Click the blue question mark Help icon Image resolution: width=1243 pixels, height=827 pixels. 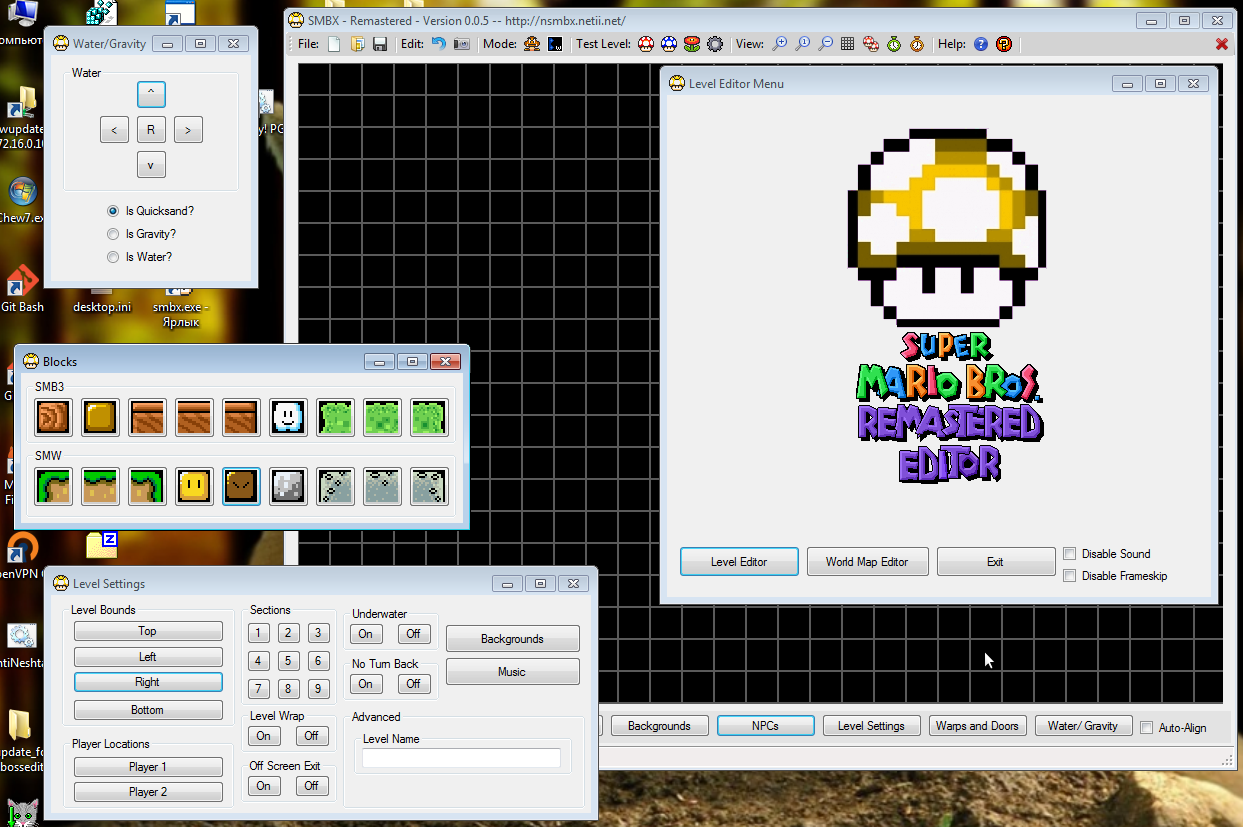click(x=981, y=44)
